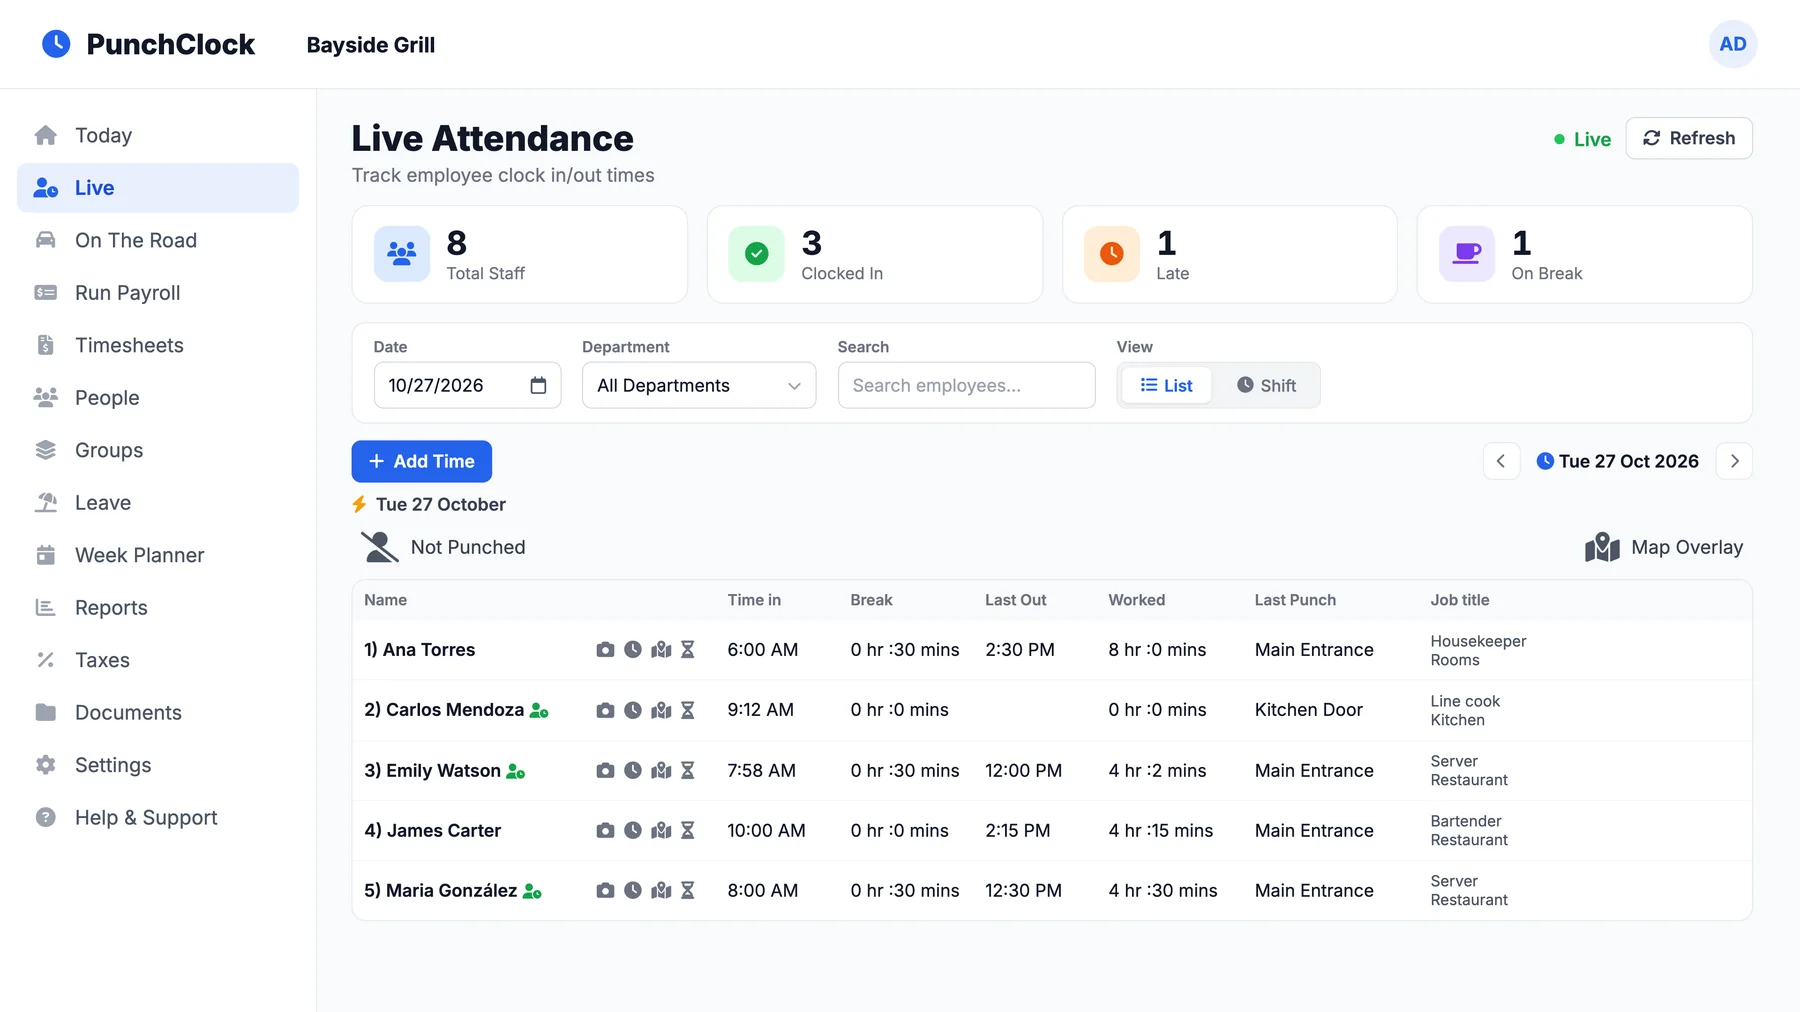Click the clock icon in Ana Torres row
Screen dimensions: 1800x1012
[x=633, y=650]
